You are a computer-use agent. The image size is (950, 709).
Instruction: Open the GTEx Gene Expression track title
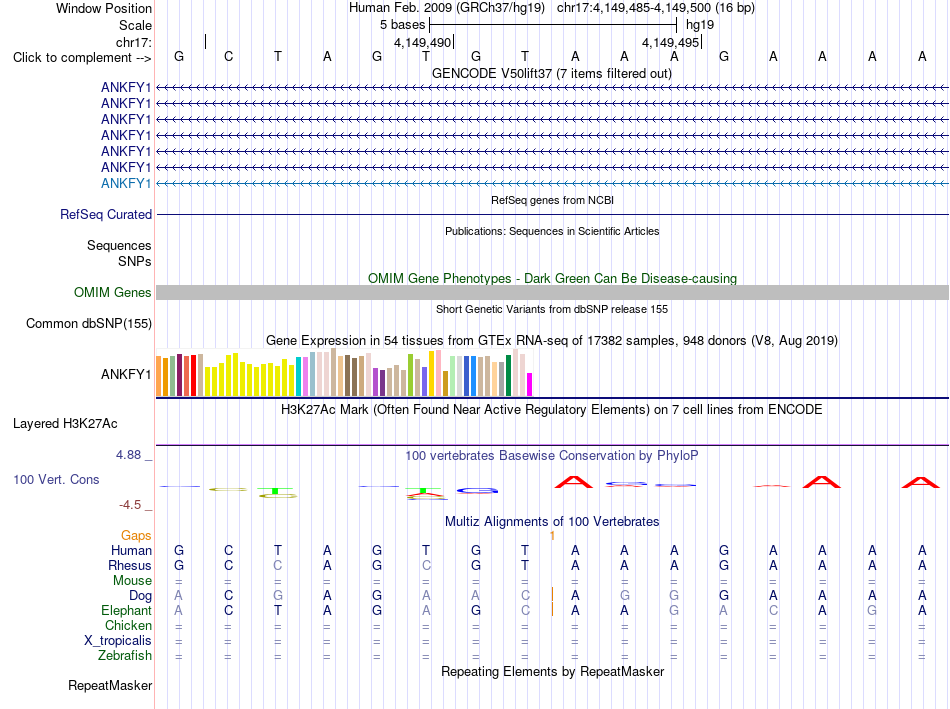(552, 341)
